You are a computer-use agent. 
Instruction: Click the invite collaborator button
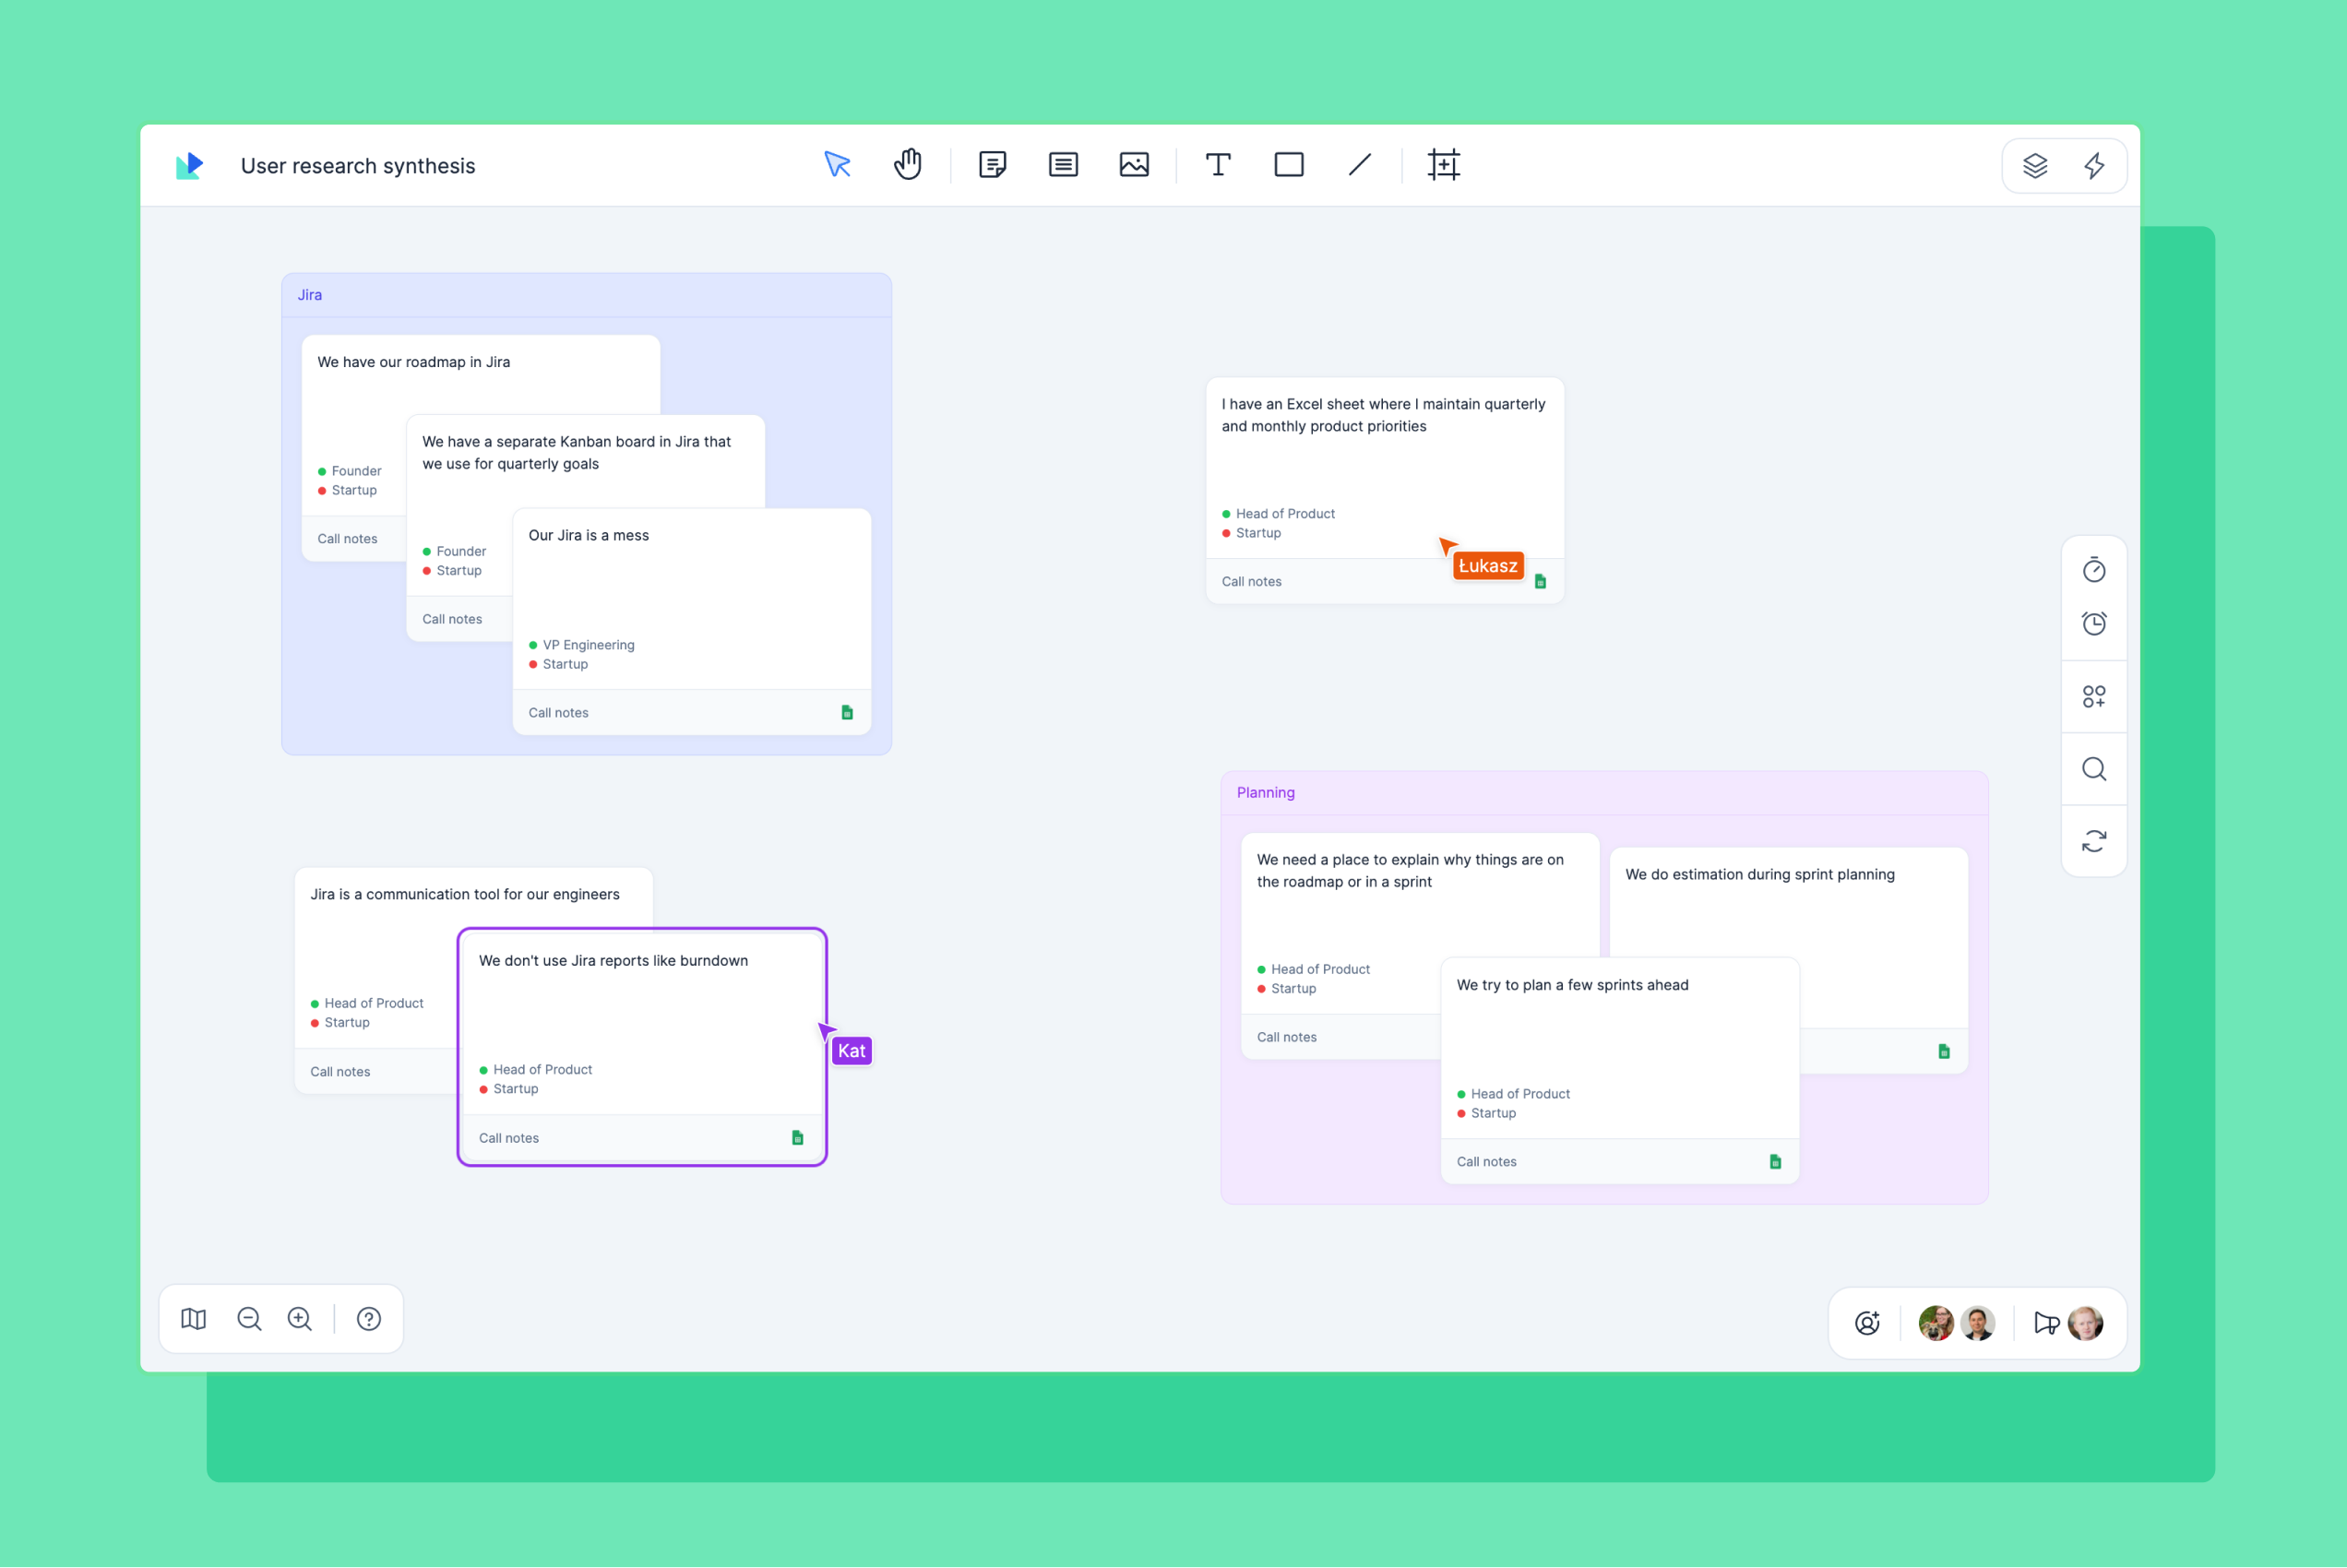1867,1322
